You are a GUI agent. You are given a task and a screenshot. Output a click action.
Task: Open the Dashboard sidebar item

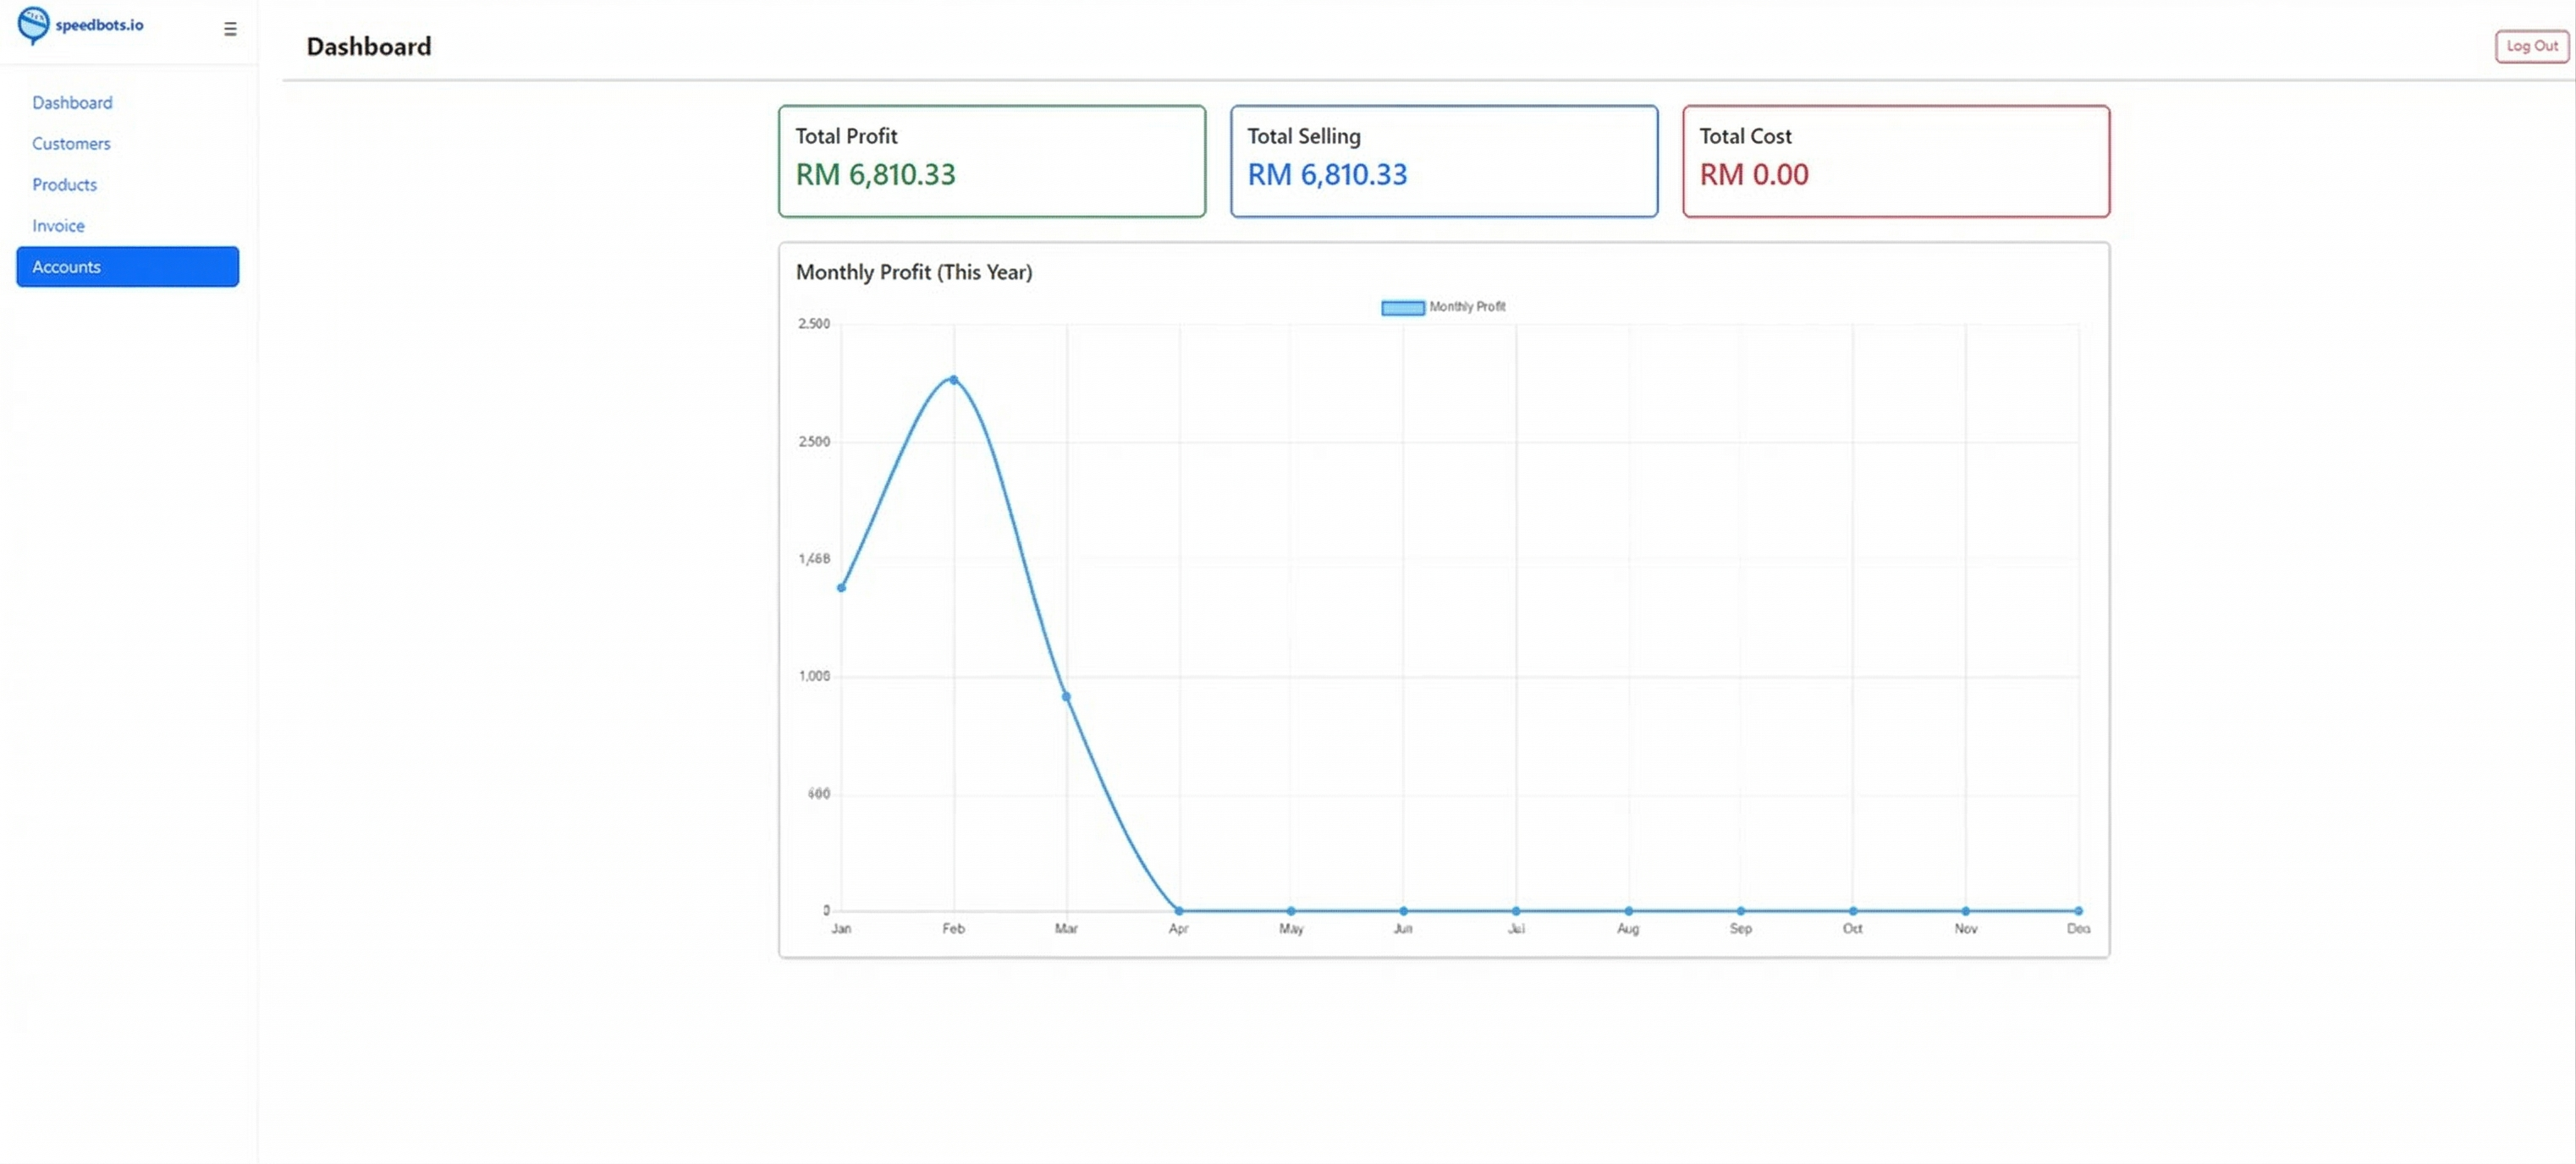(x=72, y=102)
